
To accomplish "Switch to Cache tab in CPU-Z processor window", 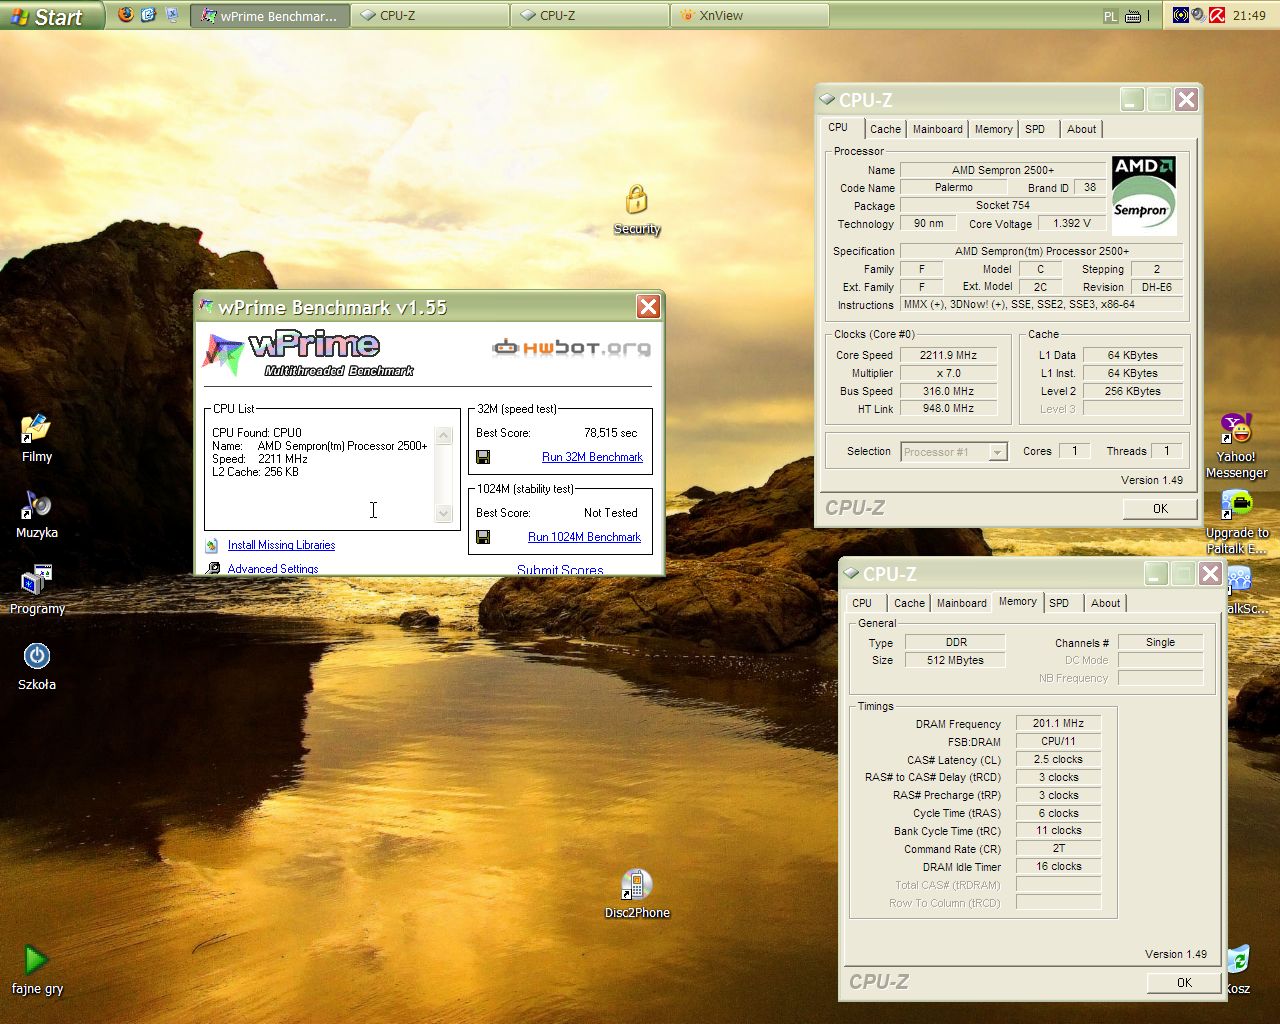I will pyautogui.click(x=885, y=129).
